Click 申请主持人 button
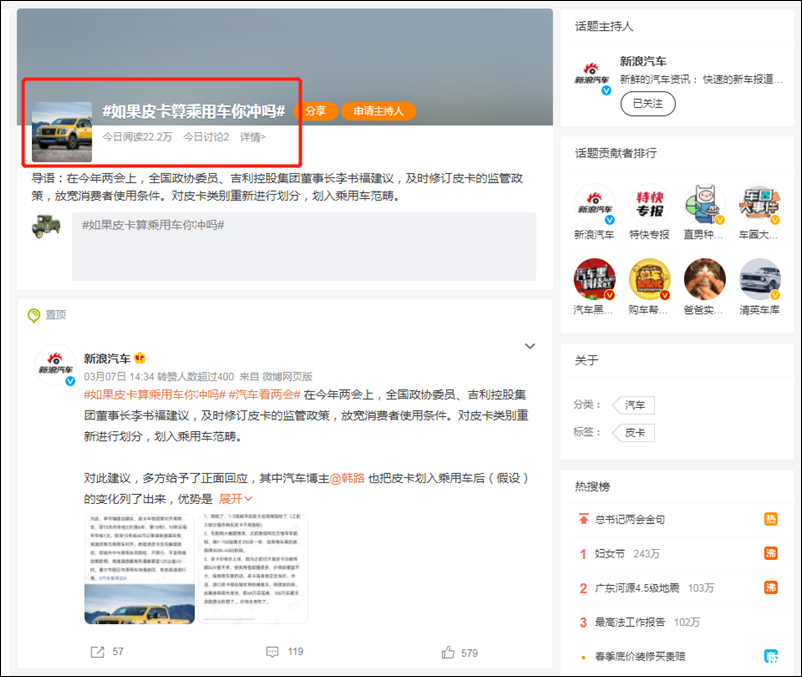This screenshot has height=677, width=802. (378, 111)
